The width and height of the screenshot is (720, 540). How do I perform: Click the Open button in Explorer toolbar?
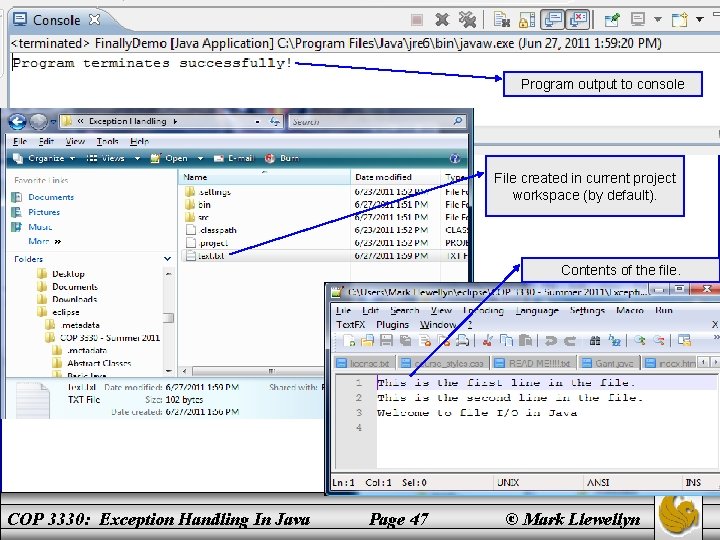169,158
